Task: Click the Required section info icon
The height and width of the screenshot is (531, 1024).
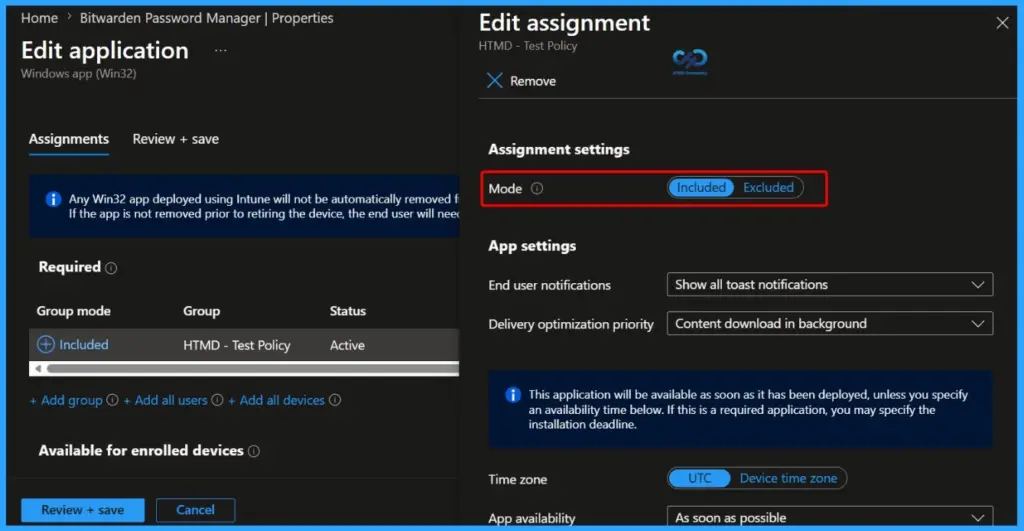Action: click(x=111, y=268)
